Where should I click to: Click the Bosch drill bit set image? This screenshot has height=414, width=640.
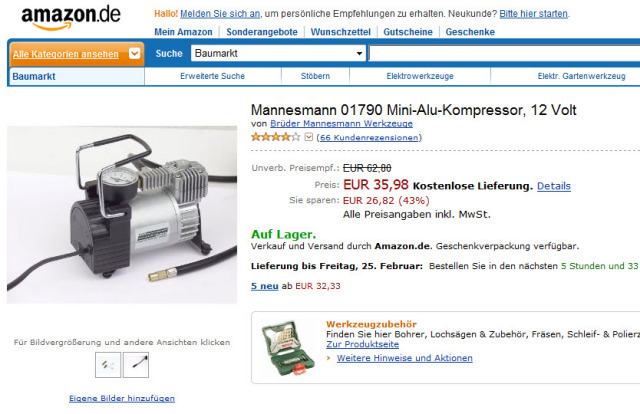pos(288,348)
